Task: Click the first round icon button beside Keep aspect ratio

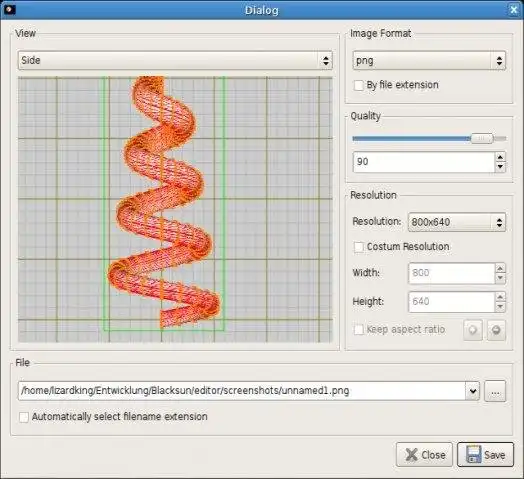Action: pyautogui.click(x=473, y=330)
